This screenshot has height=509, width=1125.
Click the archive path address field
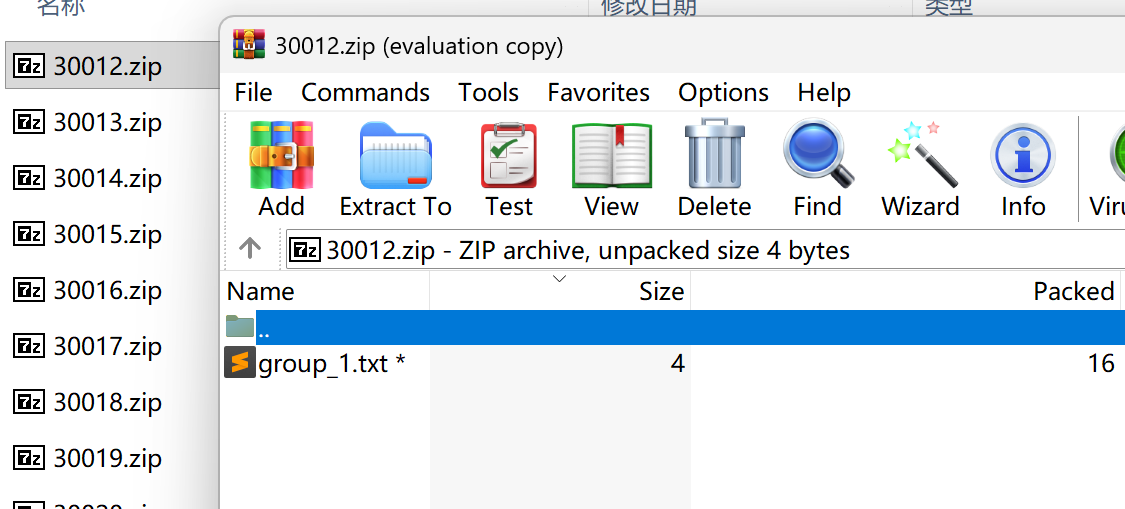(x=700, y=249)
